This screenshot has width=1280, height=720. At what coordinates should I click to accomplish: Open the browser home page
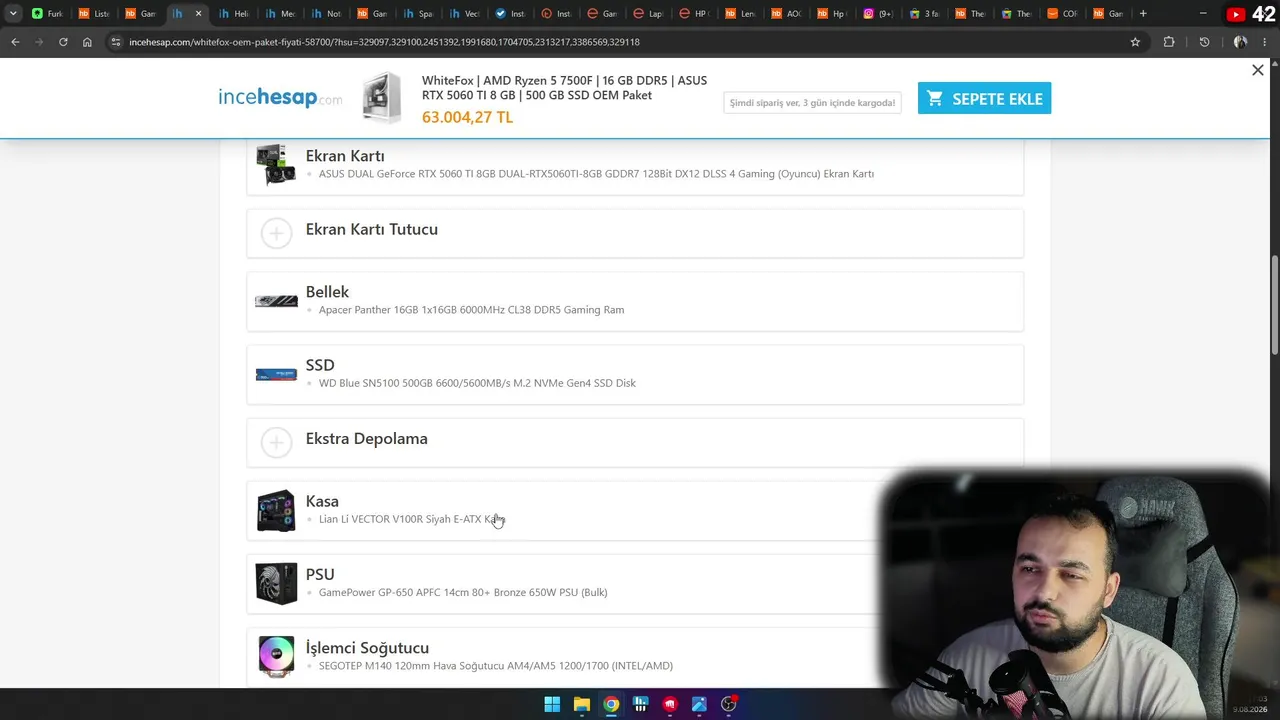pyautogui.click(x=87, y=42)
